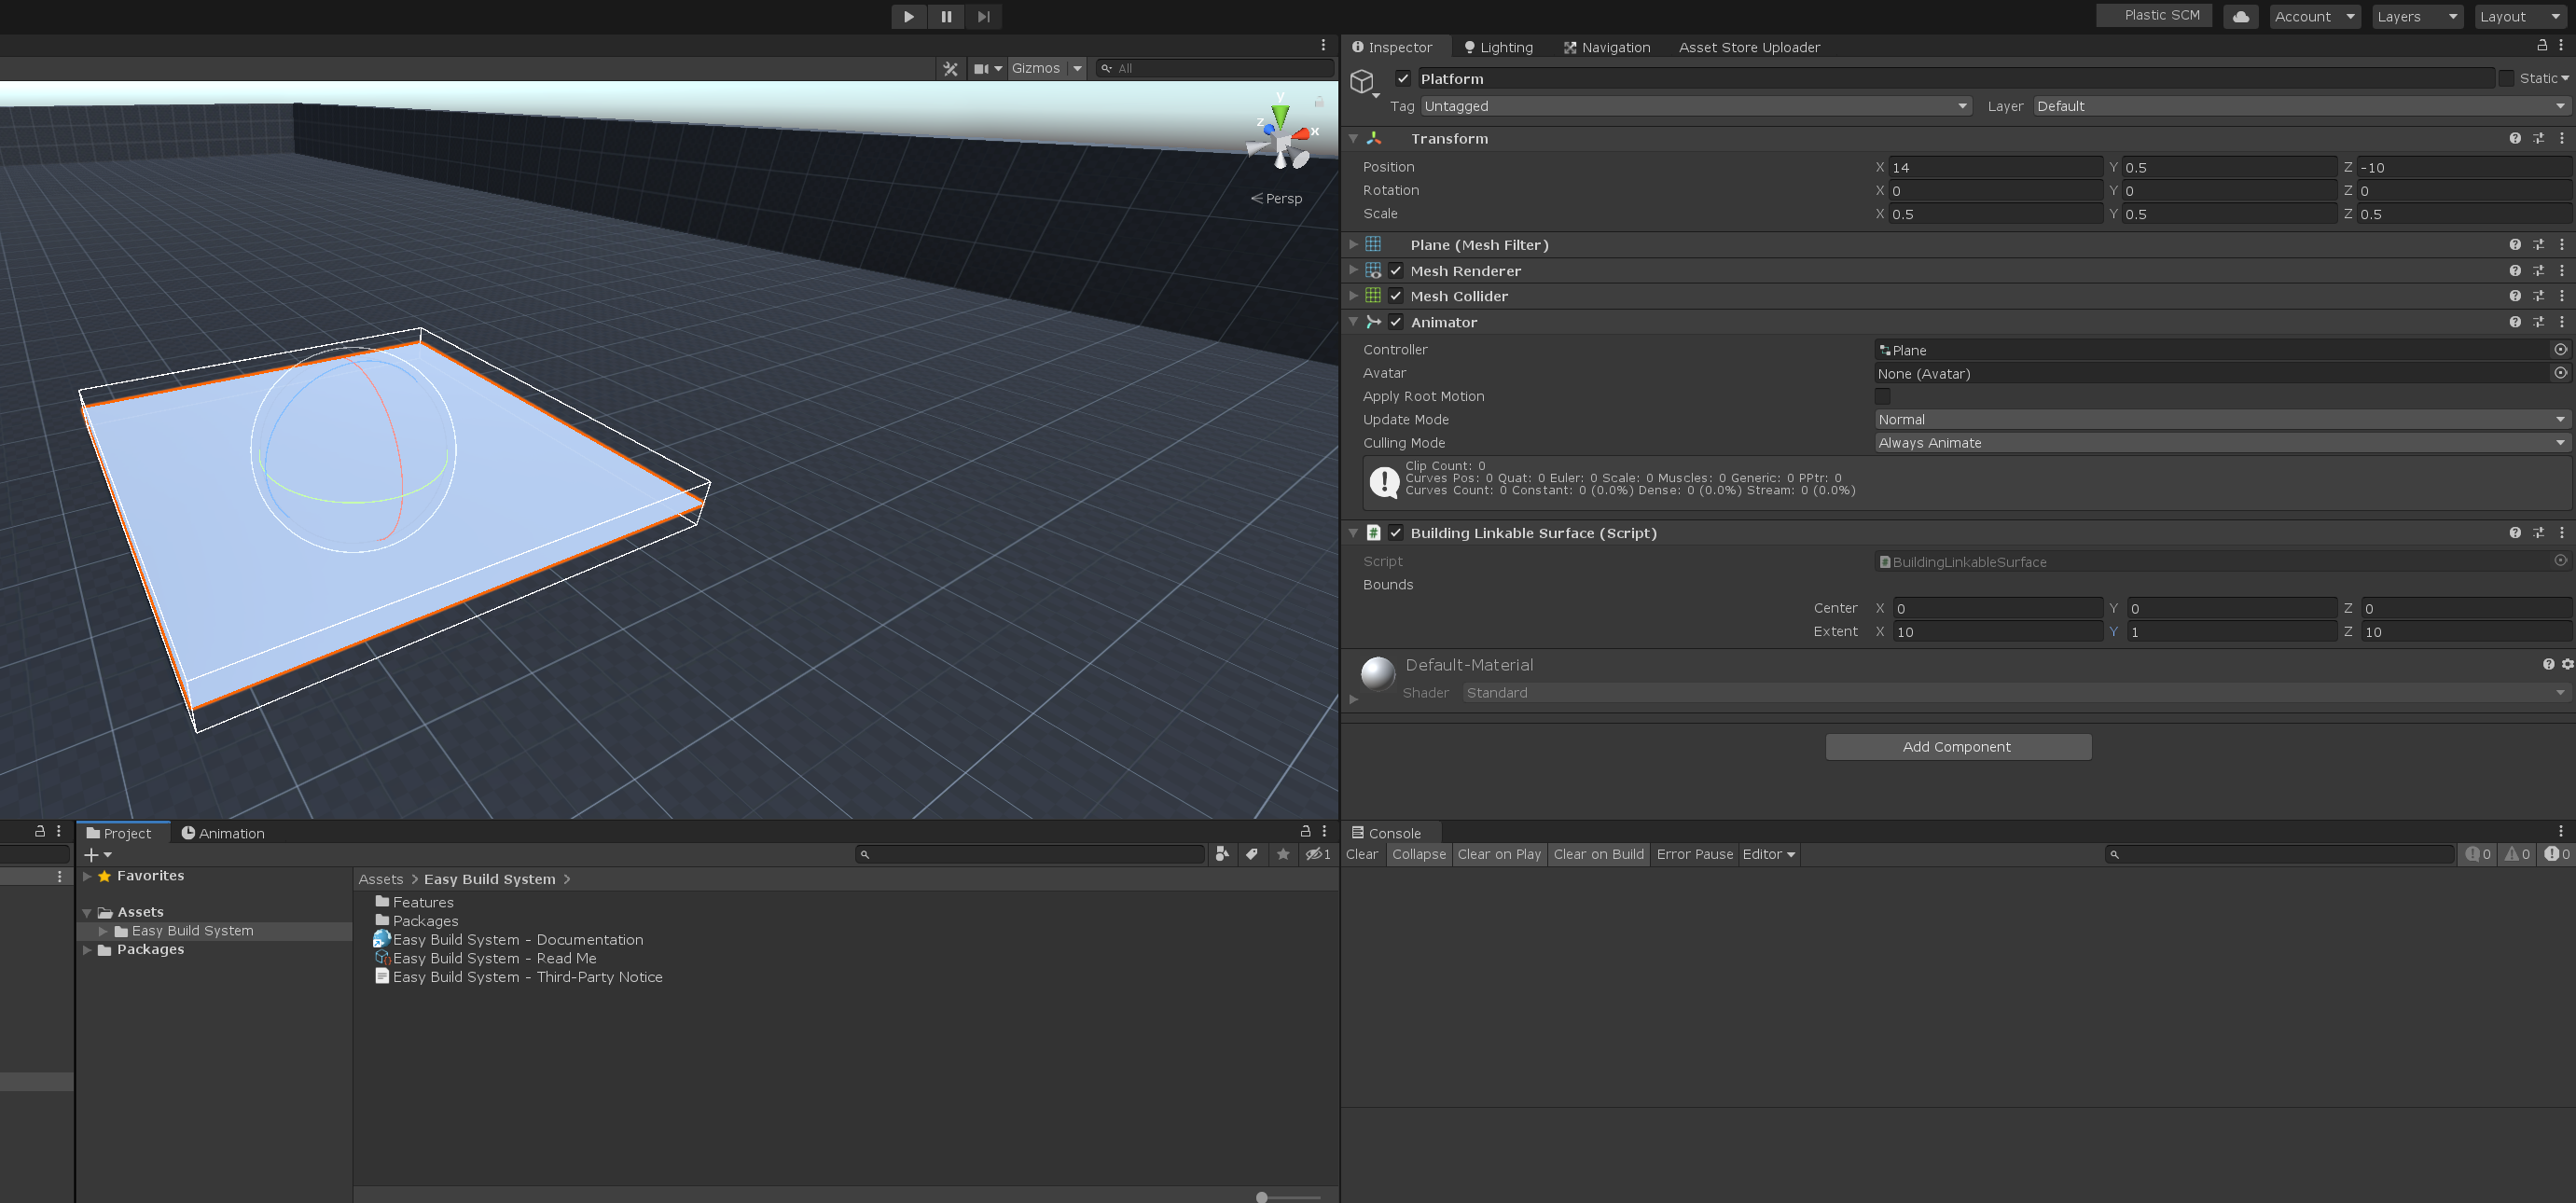Viewport: 2576px width, 1203px height.
Task: Open the Culling Mode dropdown
Action: click(x=2222, y=443)
